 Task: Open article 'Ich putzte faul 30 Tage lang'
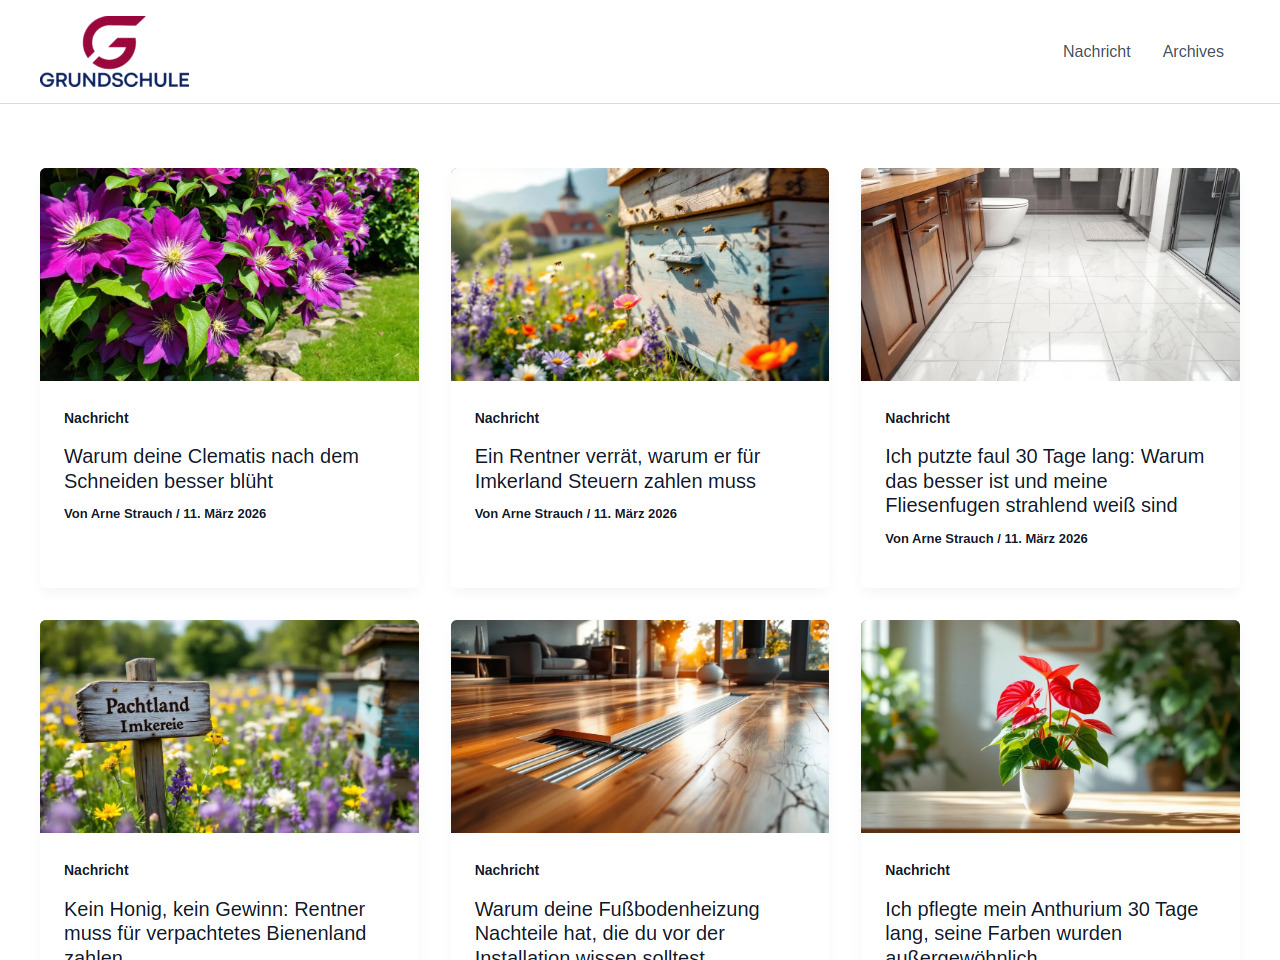[x=1044, y=480]
